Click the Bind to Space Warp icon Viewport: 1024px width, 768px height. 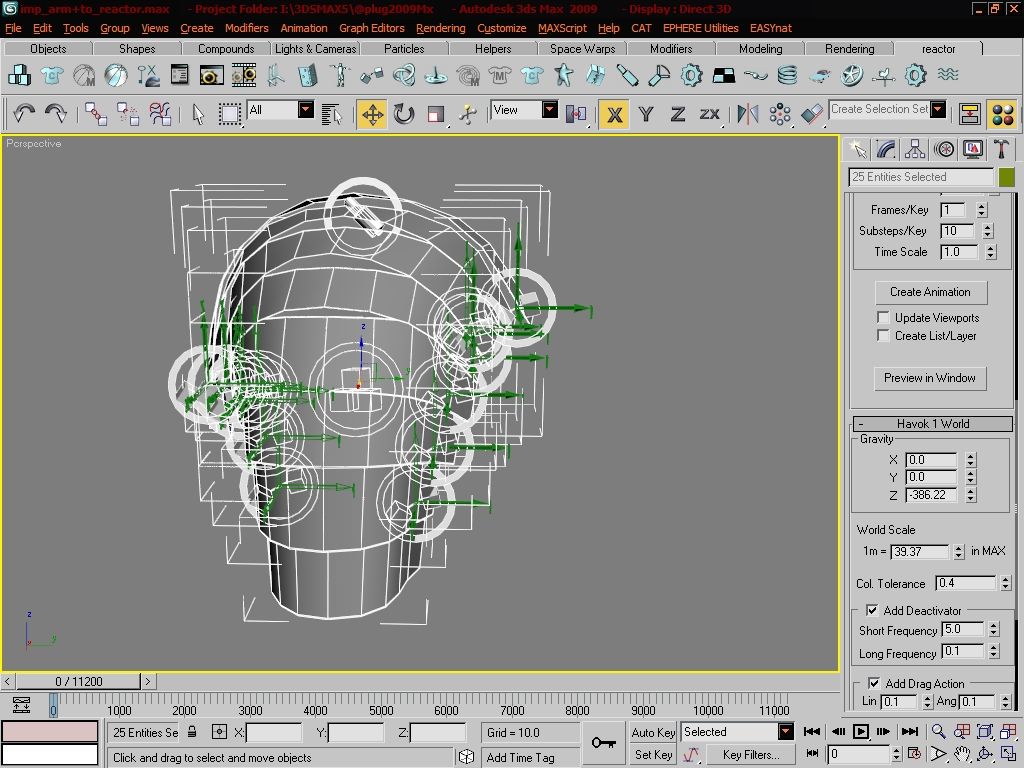tap(160, 114)
